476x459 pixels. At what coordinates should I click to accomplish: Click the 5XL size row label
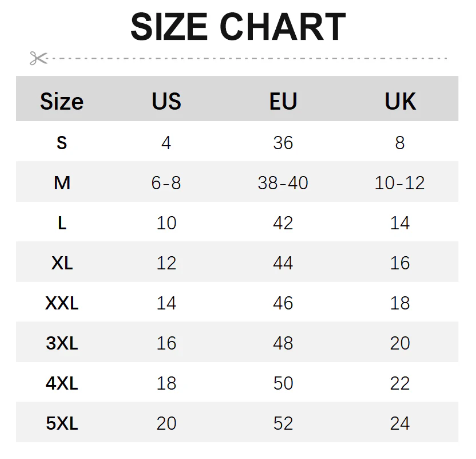62,423
